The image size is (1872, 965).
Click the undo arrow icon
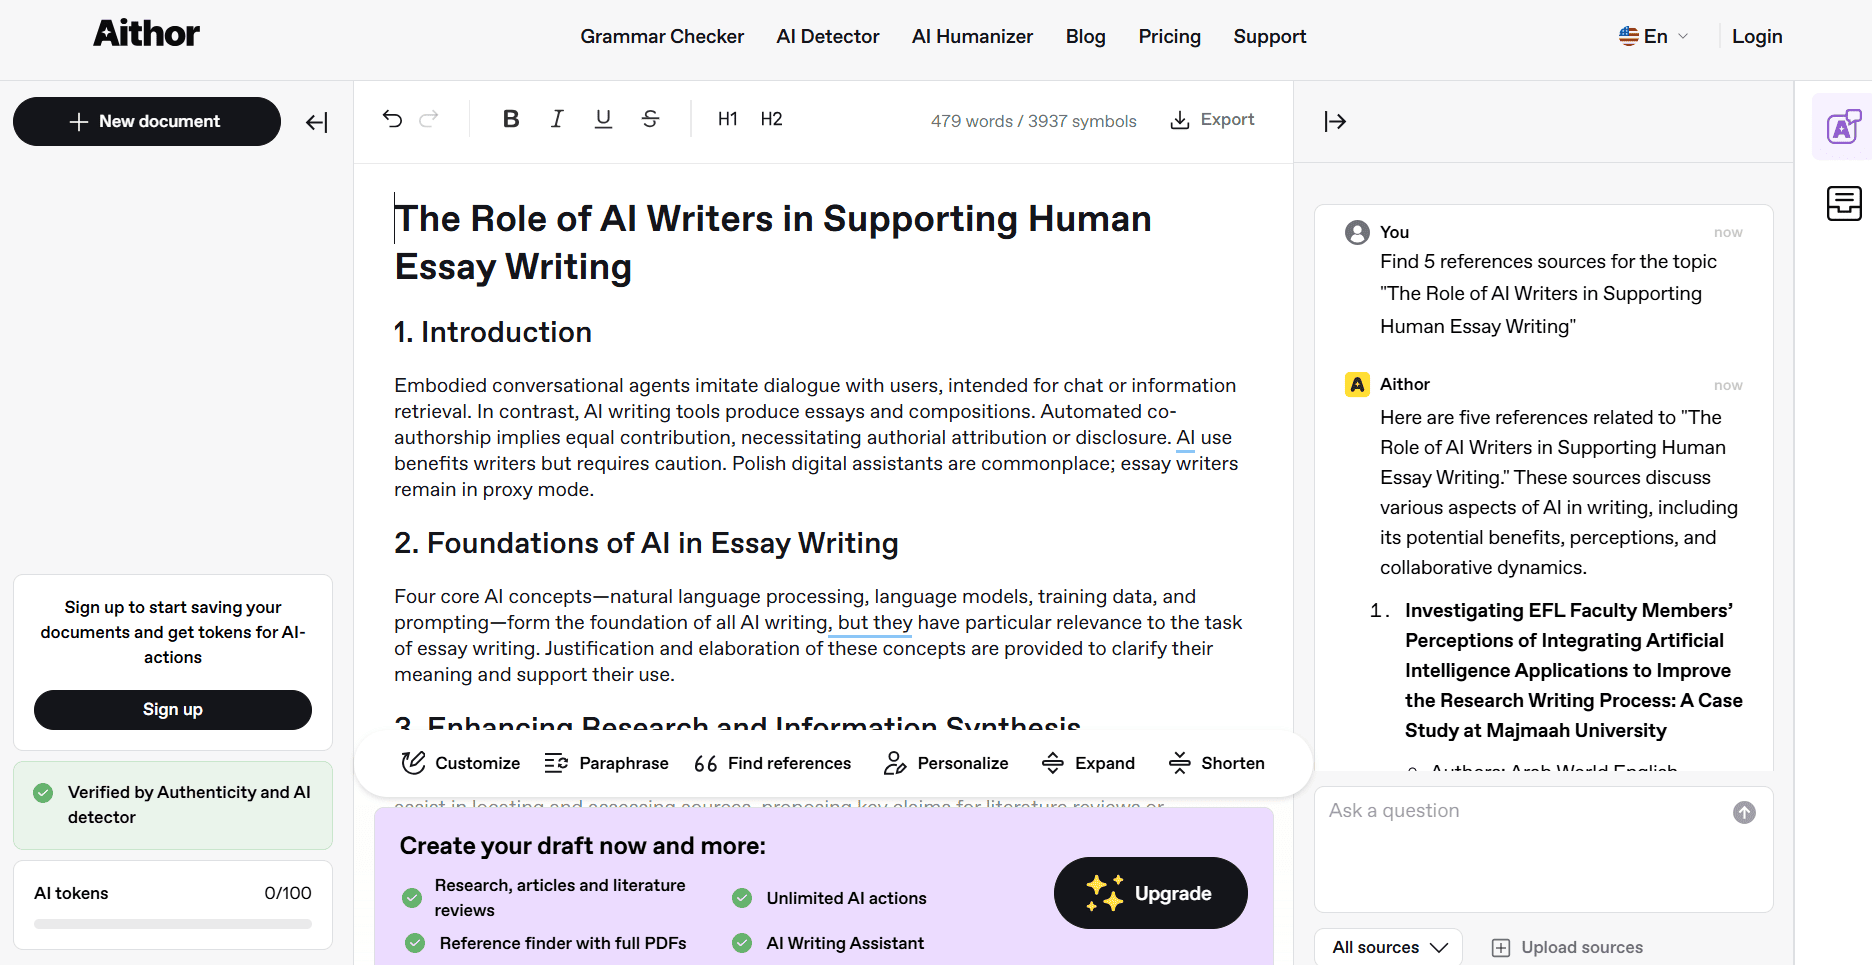click(x=392, y=118)
